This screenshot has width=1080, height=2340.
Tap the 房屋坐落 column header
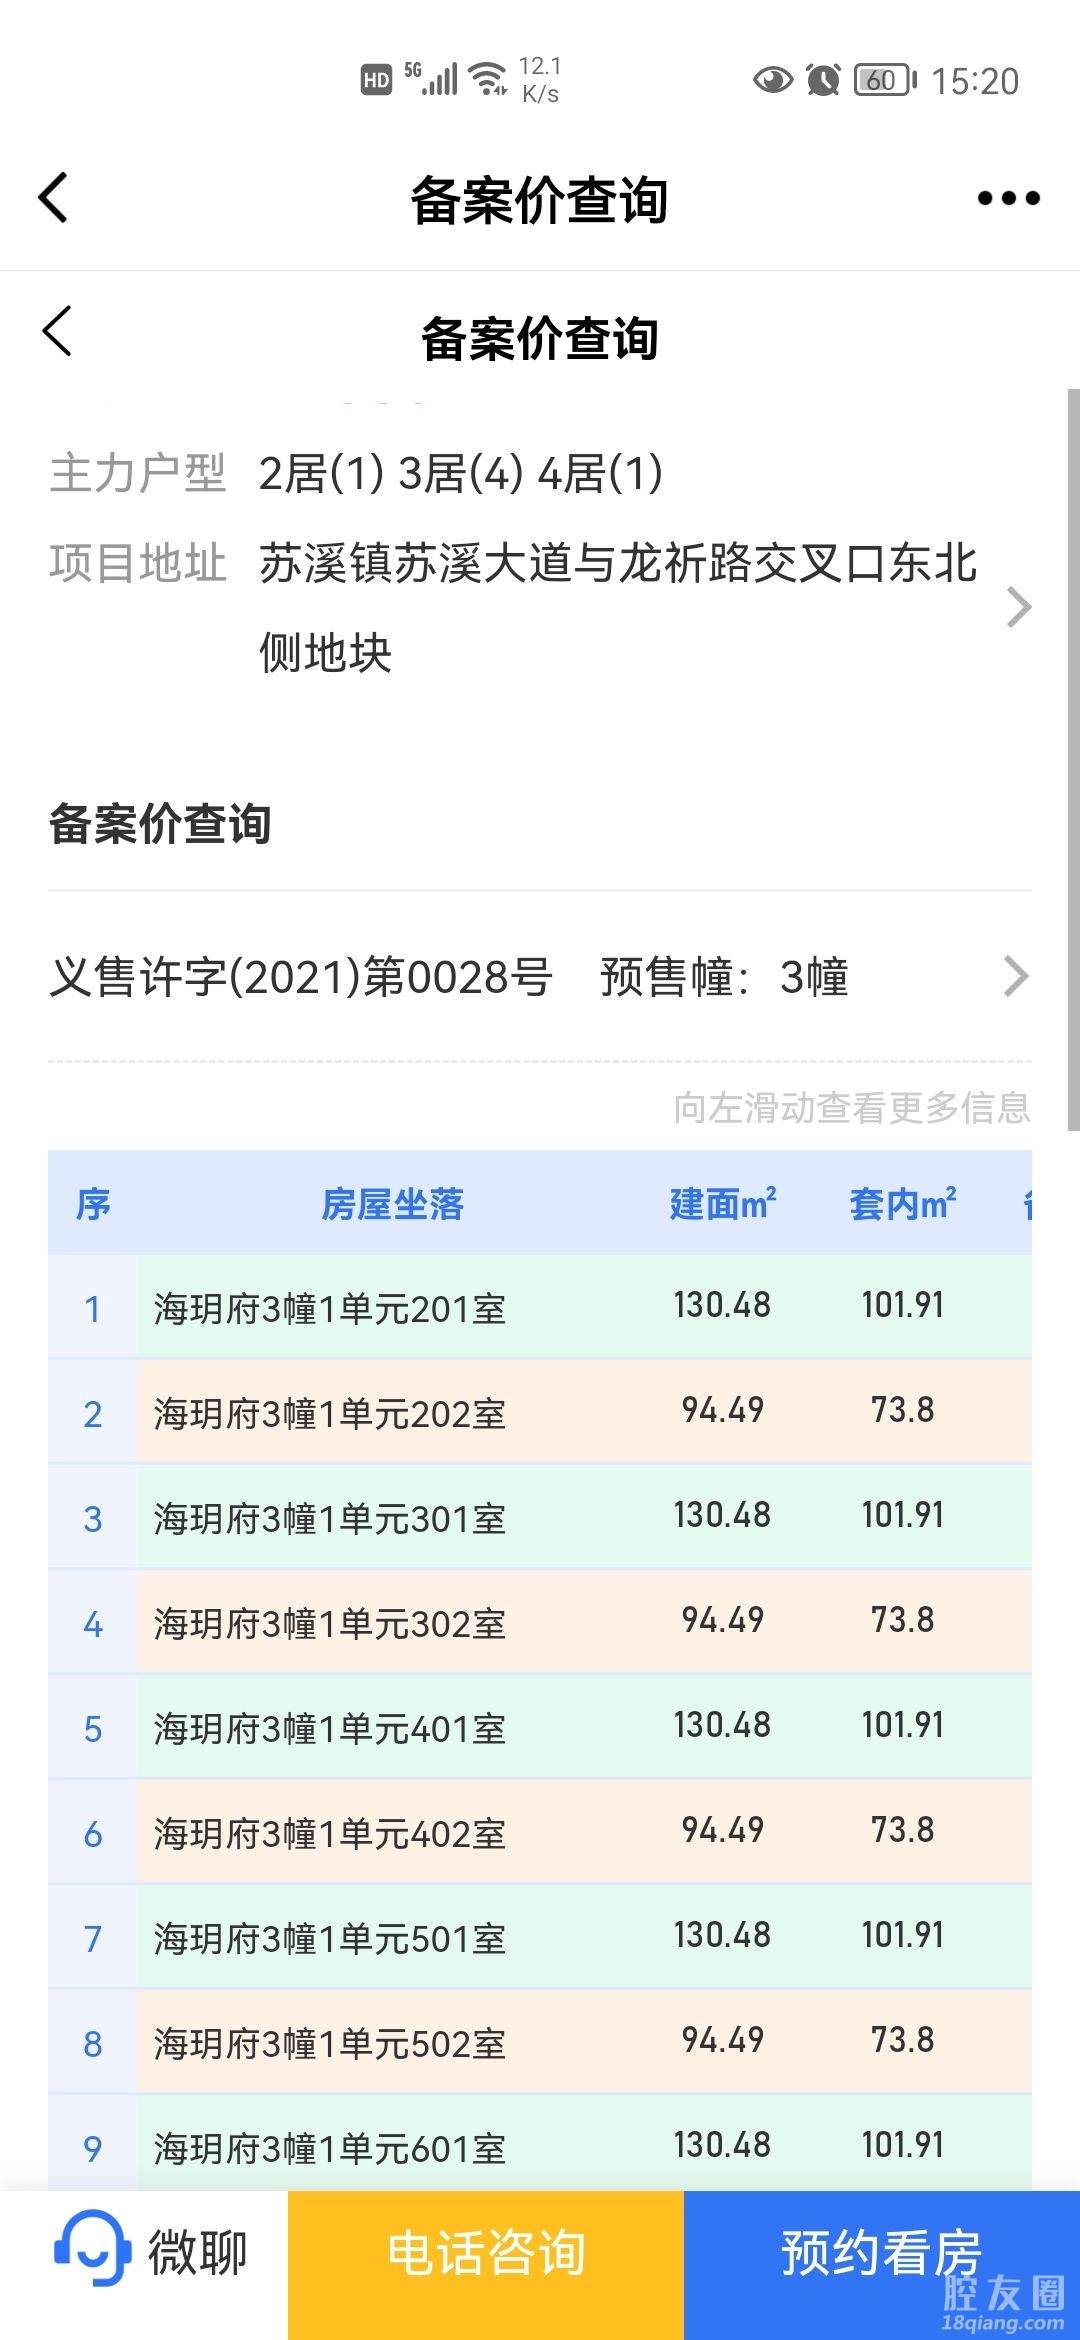pyautogui.click(x=392, y=1204)
